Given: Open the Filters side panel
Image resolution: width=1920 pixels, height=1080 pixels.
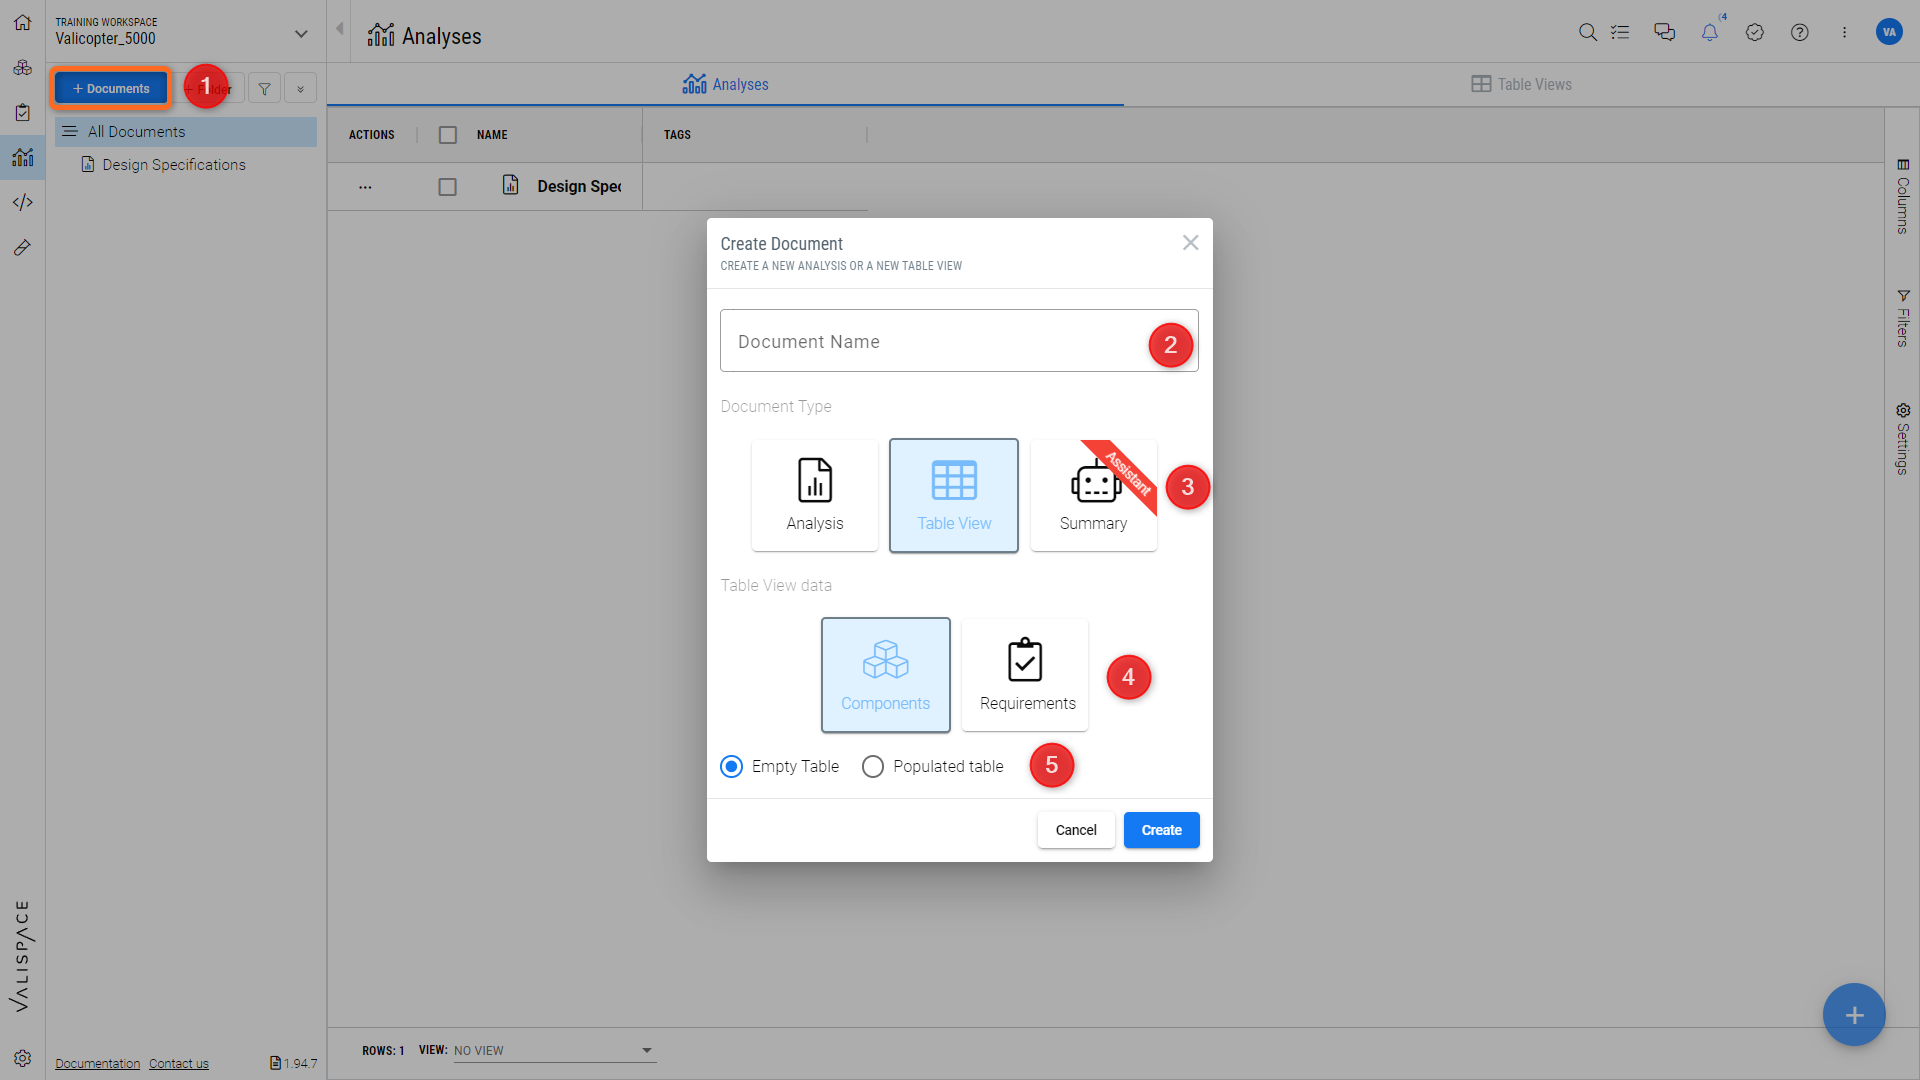Looking at the screenshot, I should coord(1903,318).
